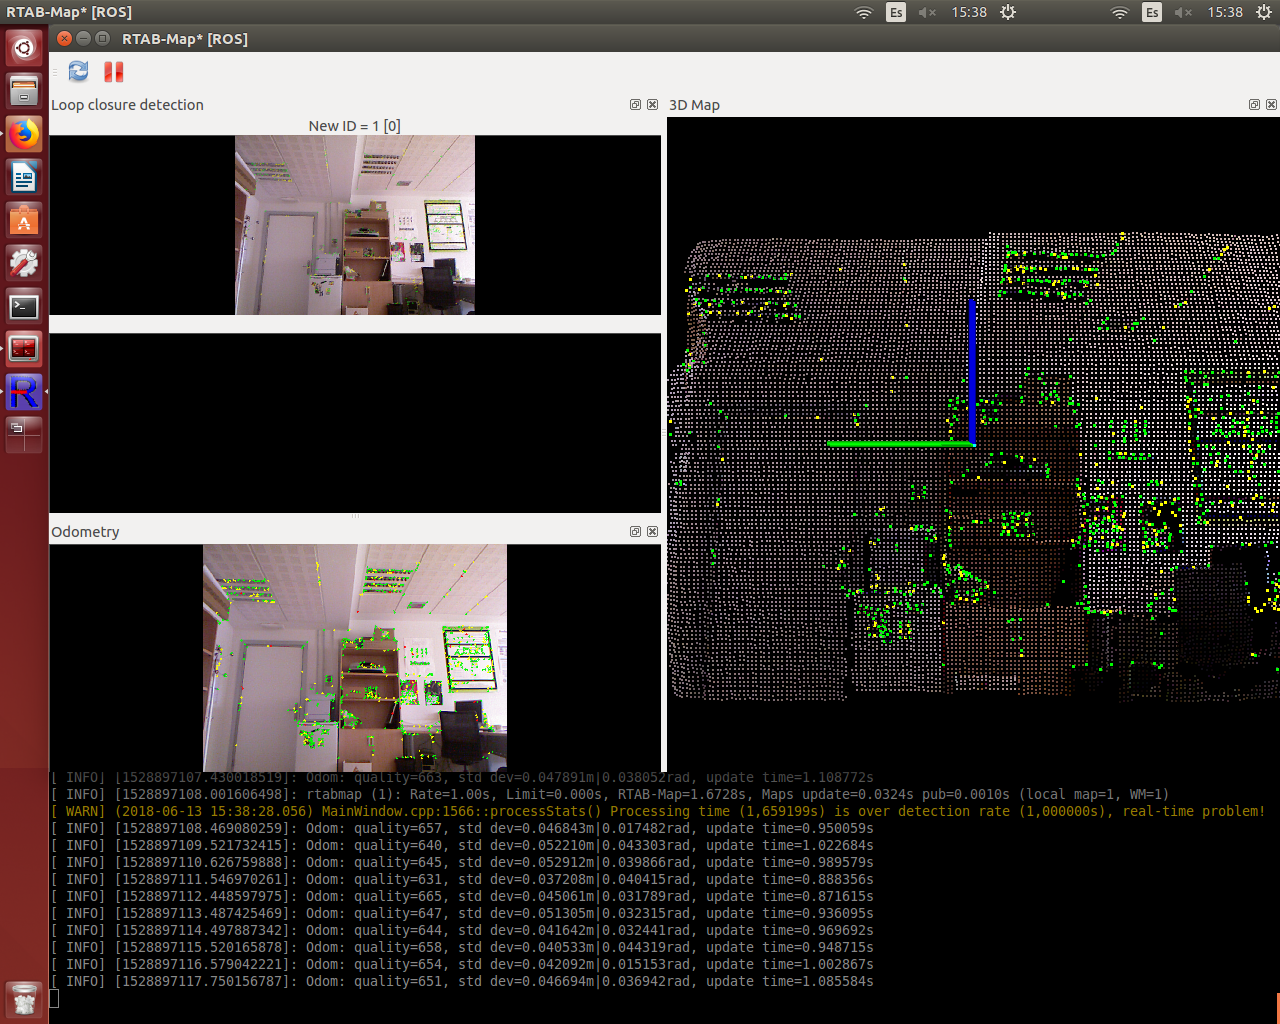Image resolution: width=1280 pixels, height=1024 pixels.
Task: Click the Loop closure detection camera image
Action: 355,225
